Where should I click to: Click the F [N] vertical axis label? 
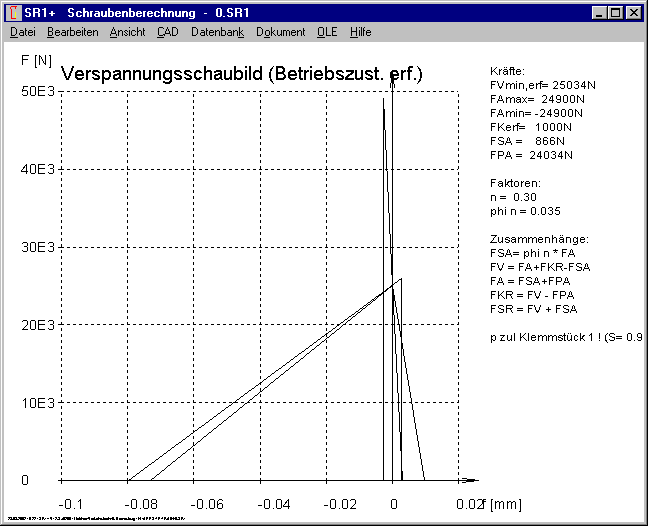[36, 60]
